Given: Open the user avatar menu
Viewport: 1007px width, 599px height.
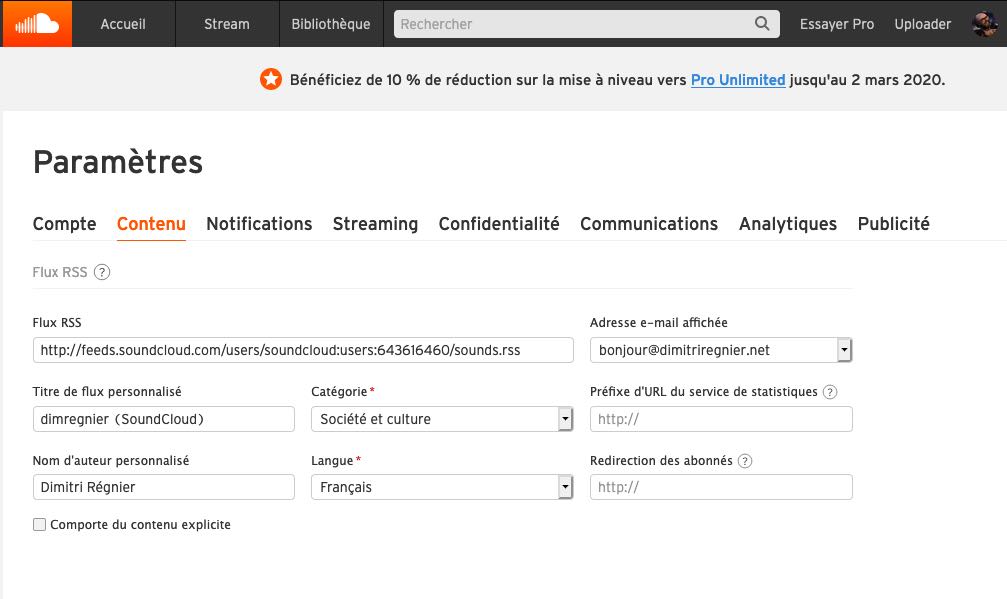Looking at the screenshot, I should pos(985,24).
